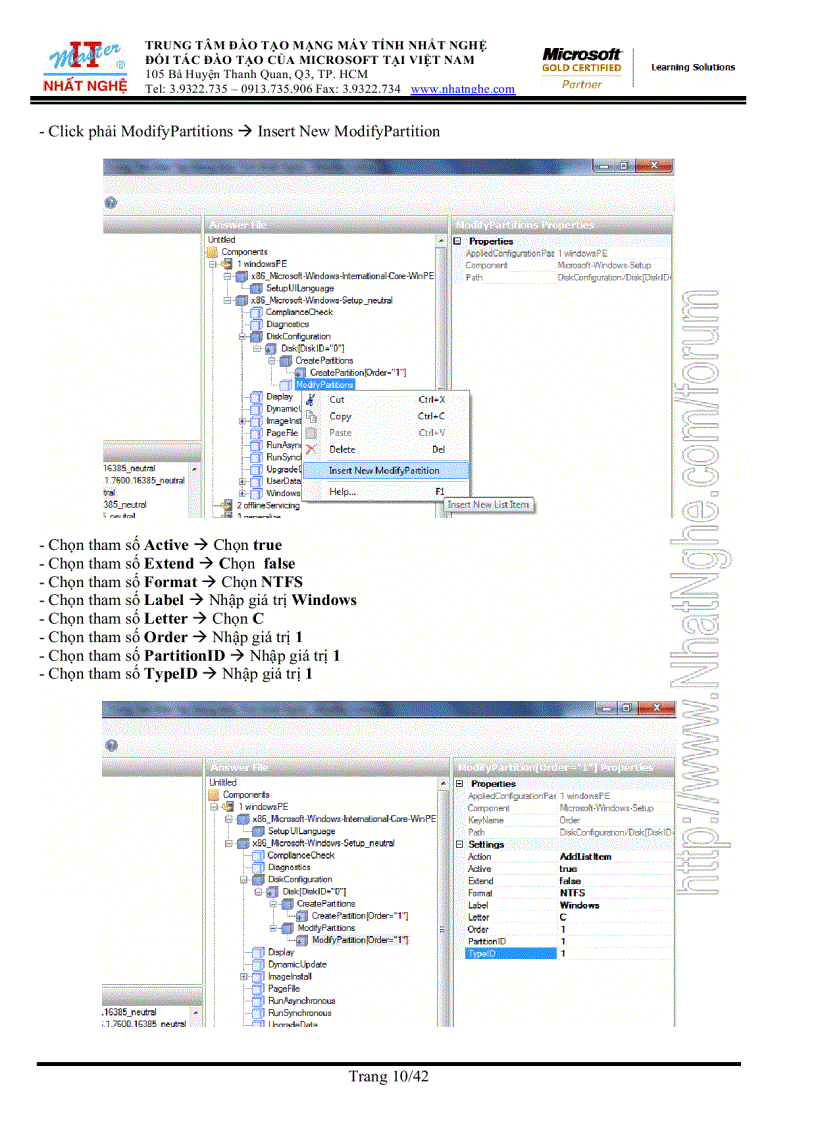
Task: Select the TypeID row in the settings grid
Action: (x=510, y=953)
